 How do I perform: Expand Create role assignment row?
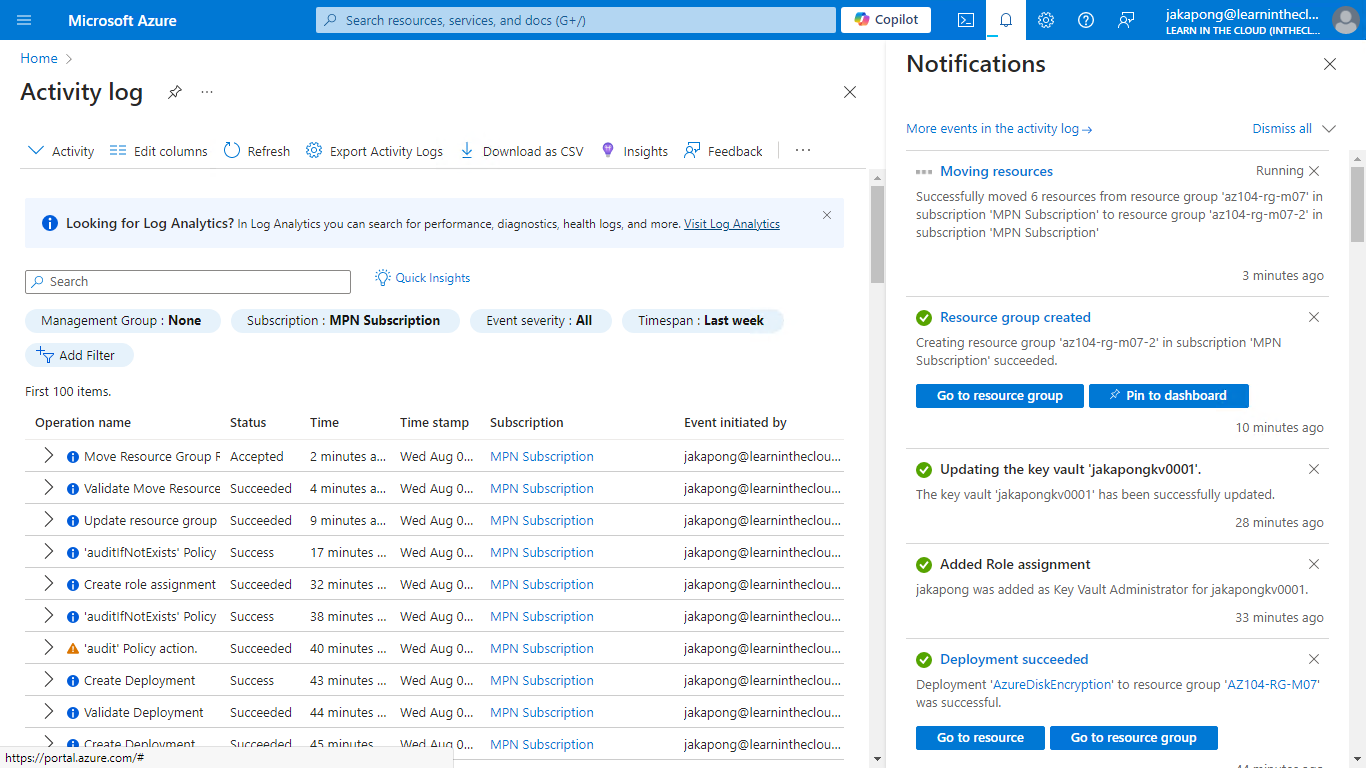[48, 584]
